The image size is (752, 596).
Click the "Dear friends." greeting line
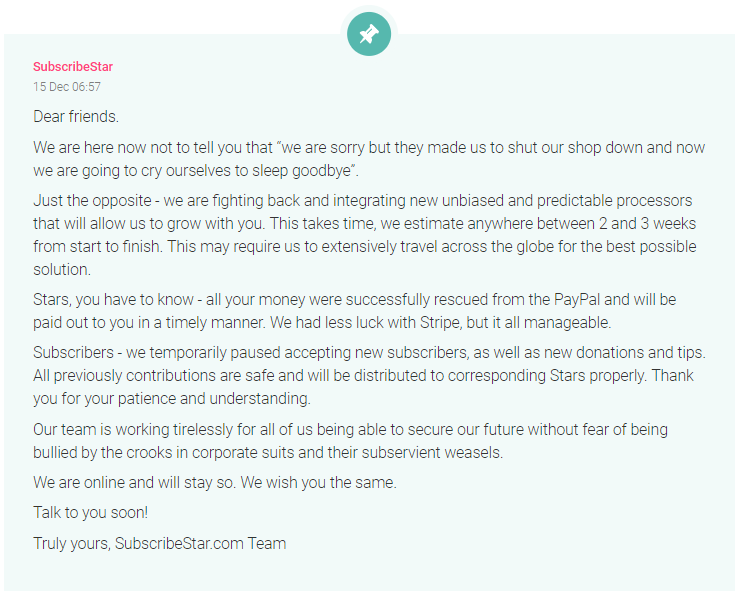point(76,117)
